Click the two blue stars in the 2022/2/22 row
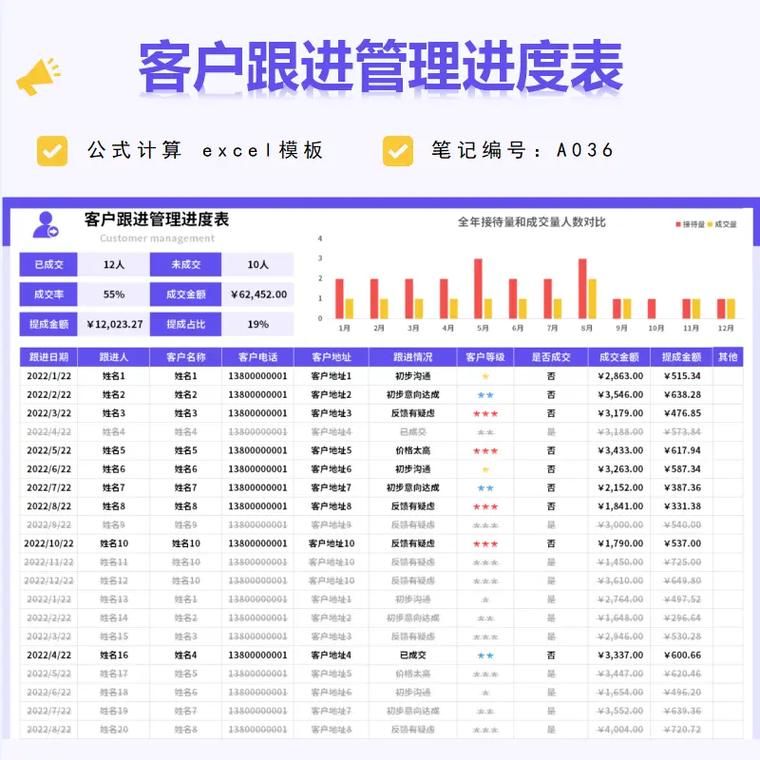 tap(485, 395)
